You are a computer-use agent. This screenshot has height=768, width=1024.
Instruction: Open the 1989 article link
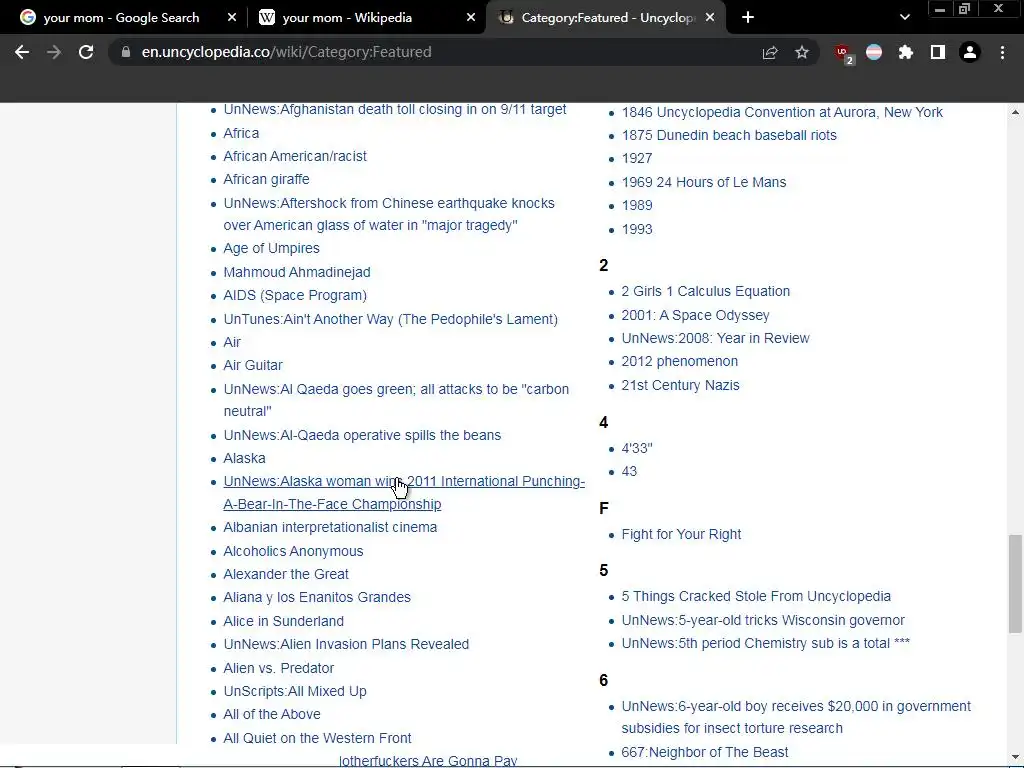pyautogui.click(x=637, y=205)
